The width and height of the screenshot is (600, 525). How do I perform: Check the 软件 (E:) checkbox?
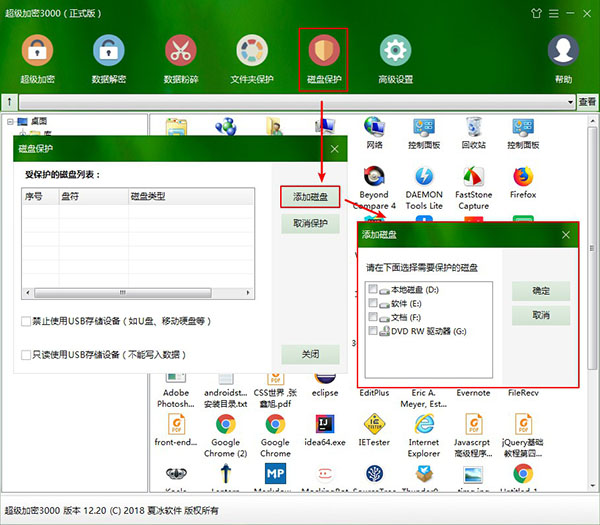click(373, 303)
